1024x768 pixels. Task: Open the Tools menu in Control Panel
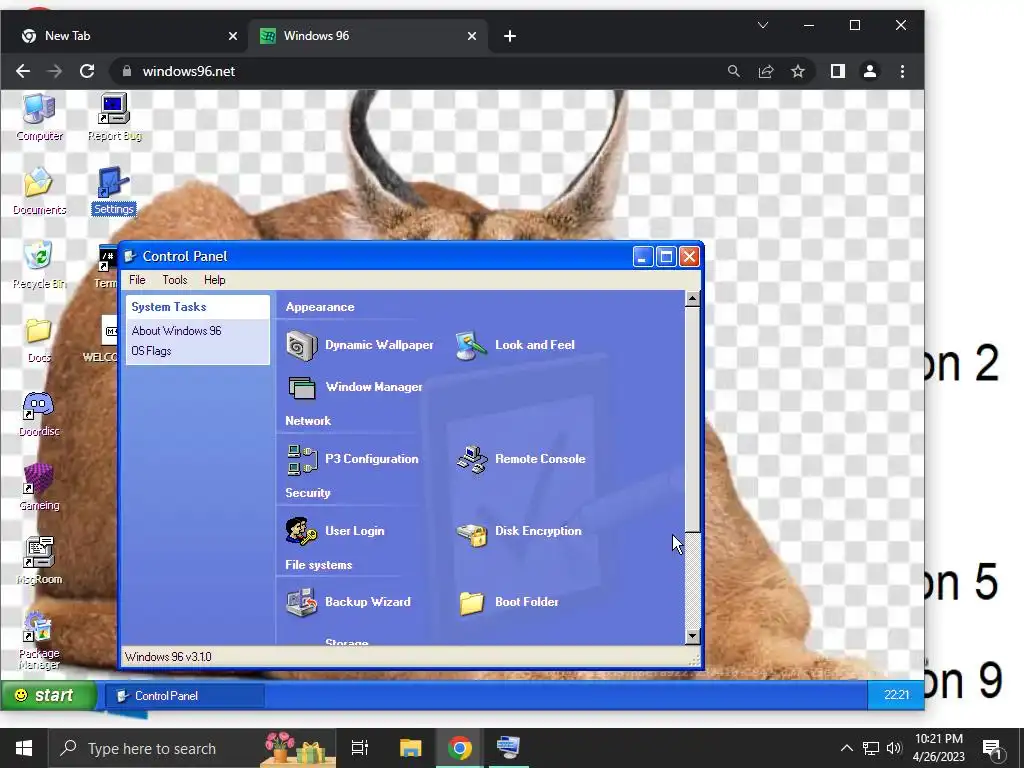click(174, 280)
